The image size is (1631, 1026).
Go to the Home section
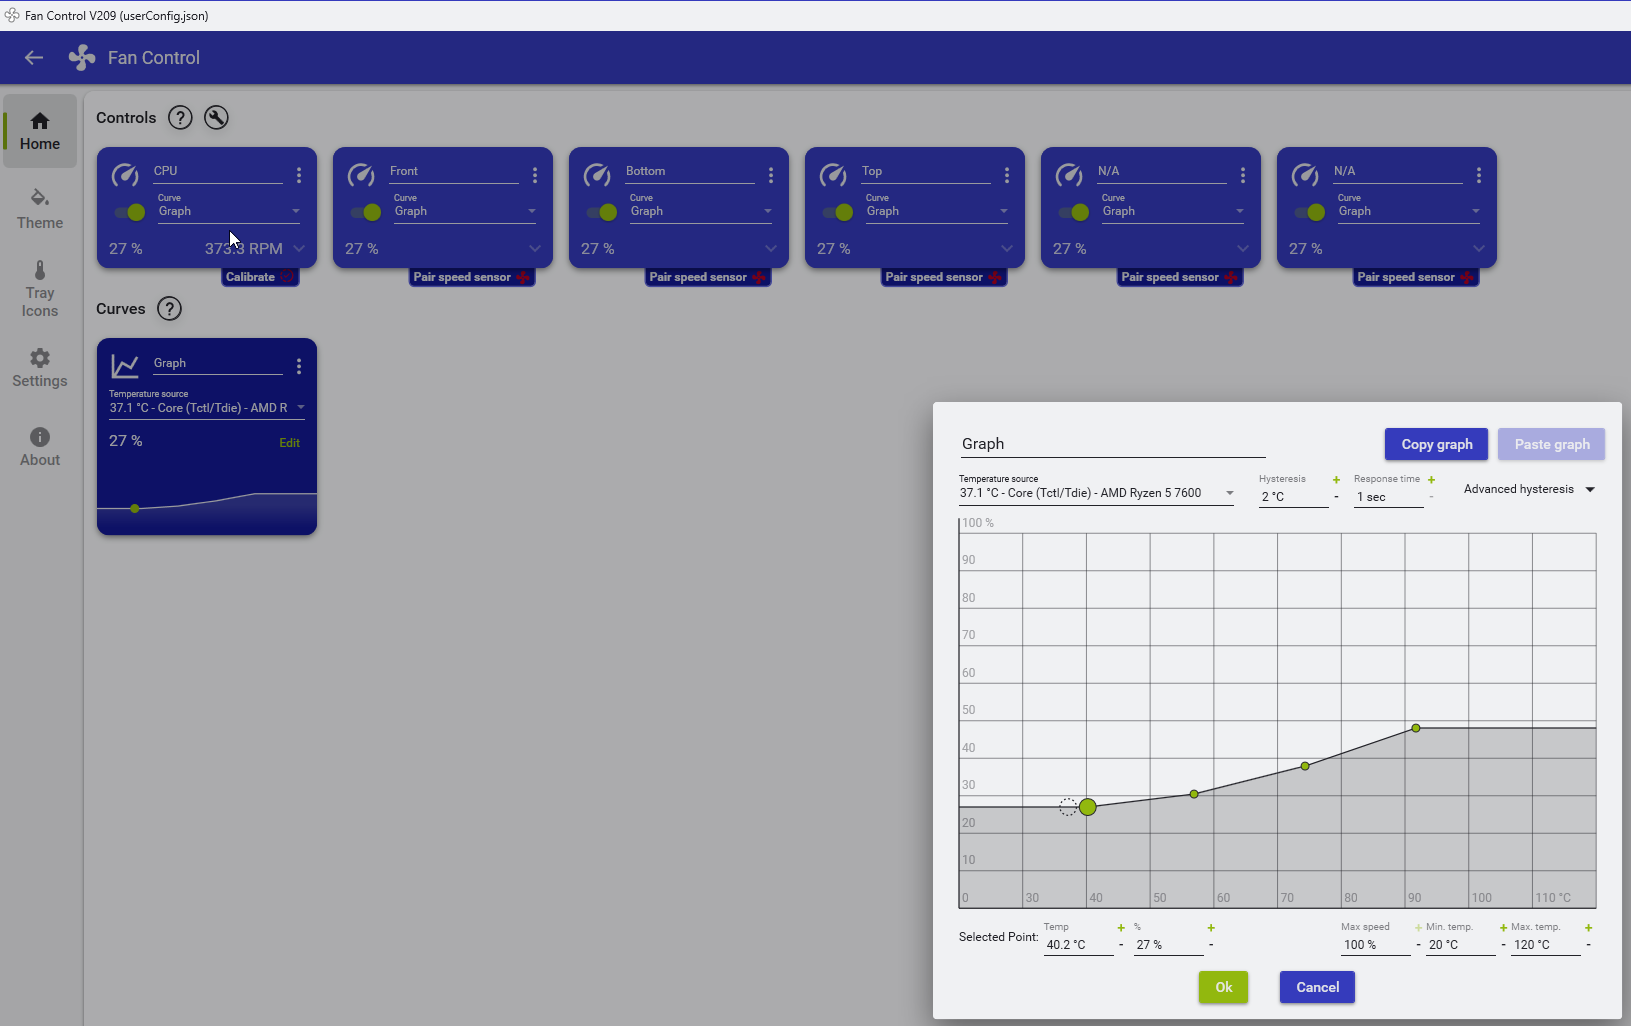(x=40, y=131)
